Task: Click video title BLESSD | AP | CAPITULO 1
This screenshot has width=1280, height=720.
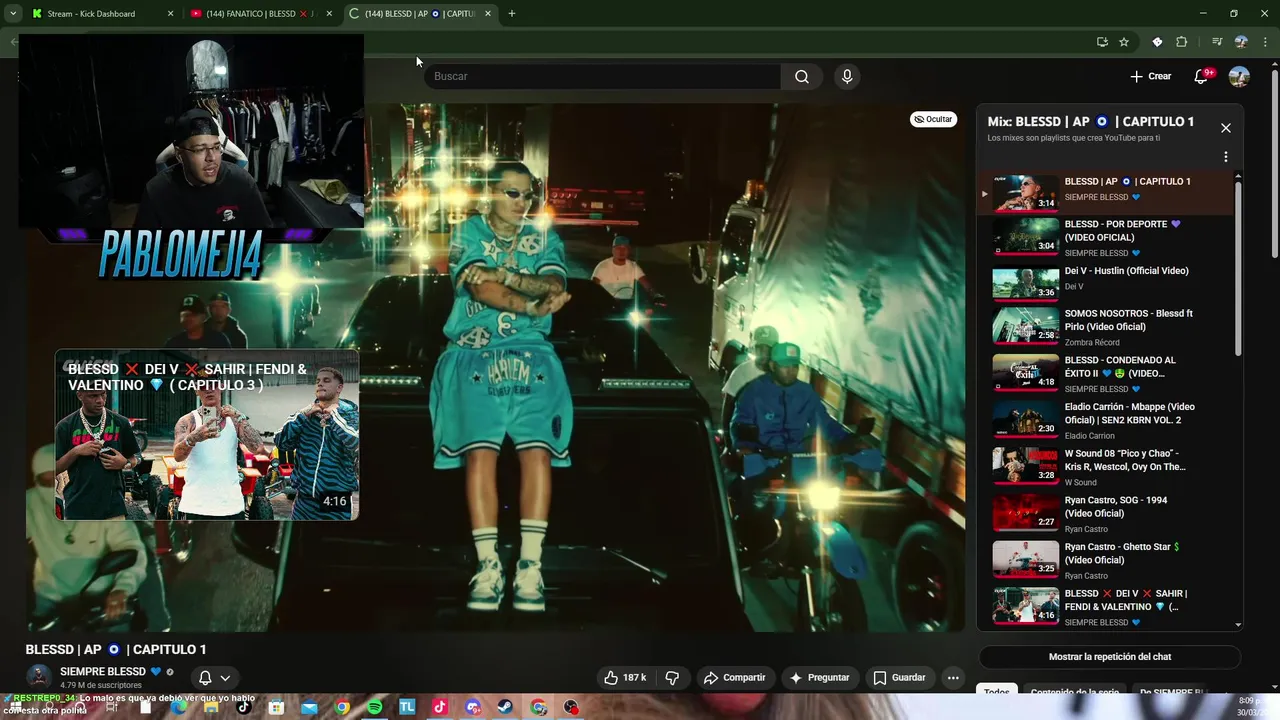Action: [116, 649]
